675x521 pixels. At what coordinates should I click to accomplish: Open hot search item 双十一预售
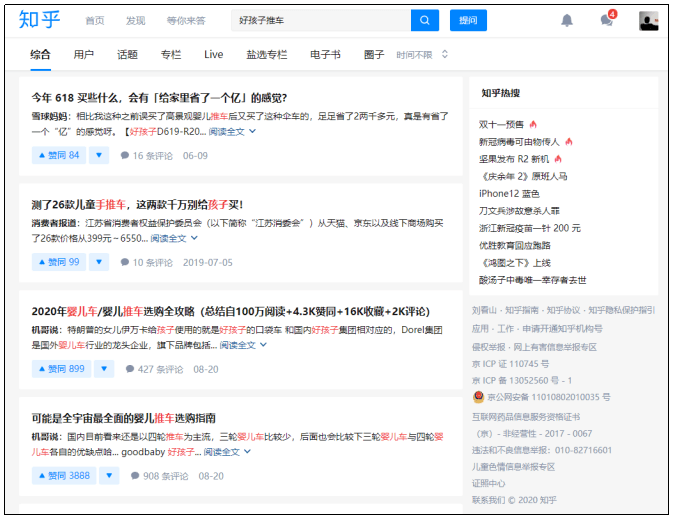click(502, 124)
